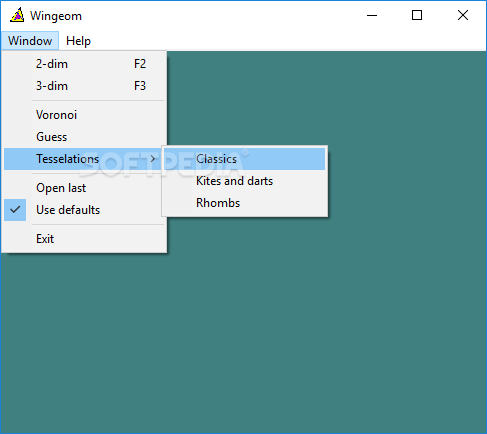Launch the 3-dim window
This screenshot has height=434, width=487.
(x=84, y=86)
